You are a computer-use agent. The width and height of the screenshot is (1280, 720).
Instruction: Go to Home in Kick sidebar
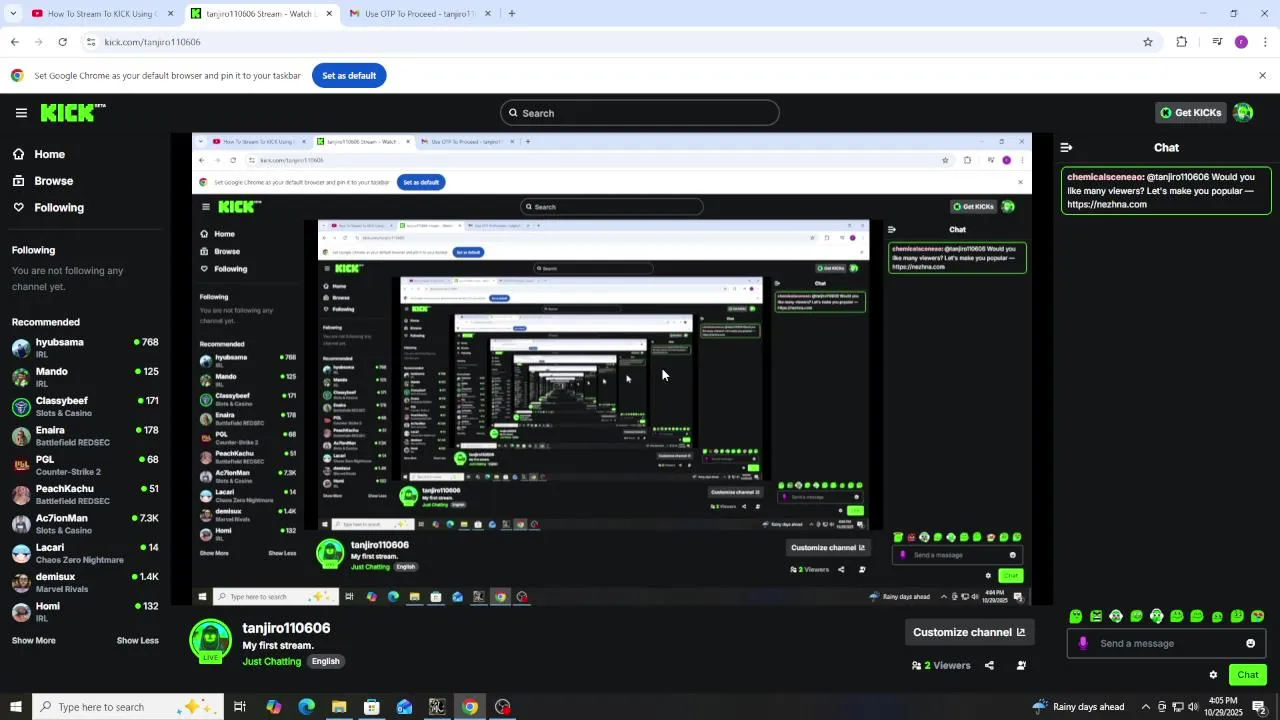[39, 154]
